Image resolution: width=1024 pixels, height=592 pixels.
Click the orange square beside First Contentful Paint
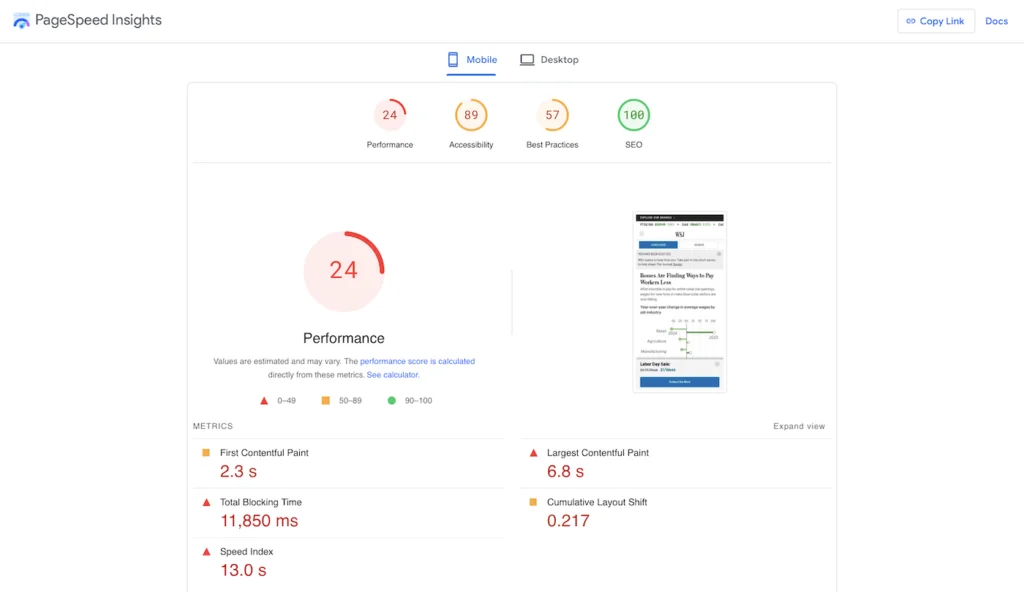click(x=206, y=452)
